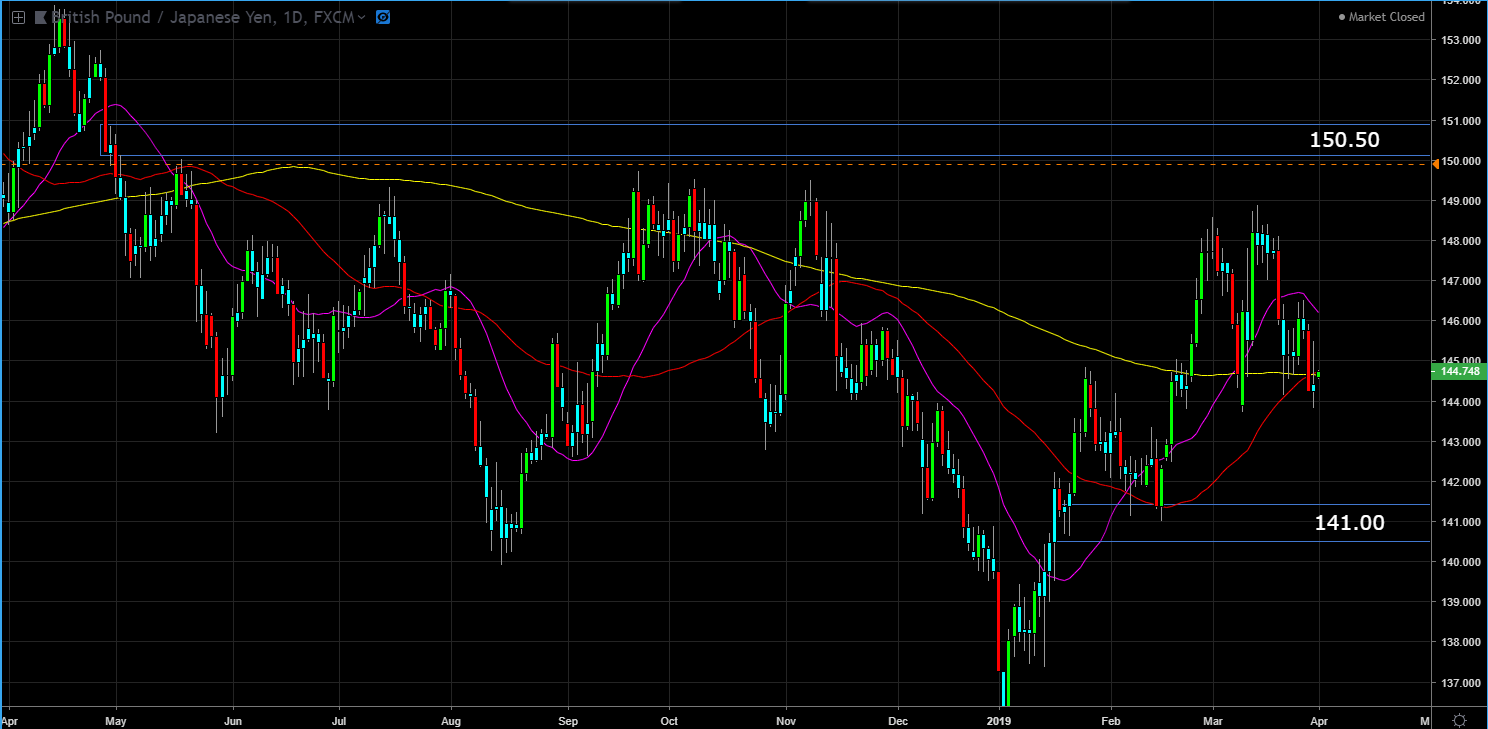Click the Market Closed status indicator
This screenshot has height=729, width=1488.
click(1381, 17)
